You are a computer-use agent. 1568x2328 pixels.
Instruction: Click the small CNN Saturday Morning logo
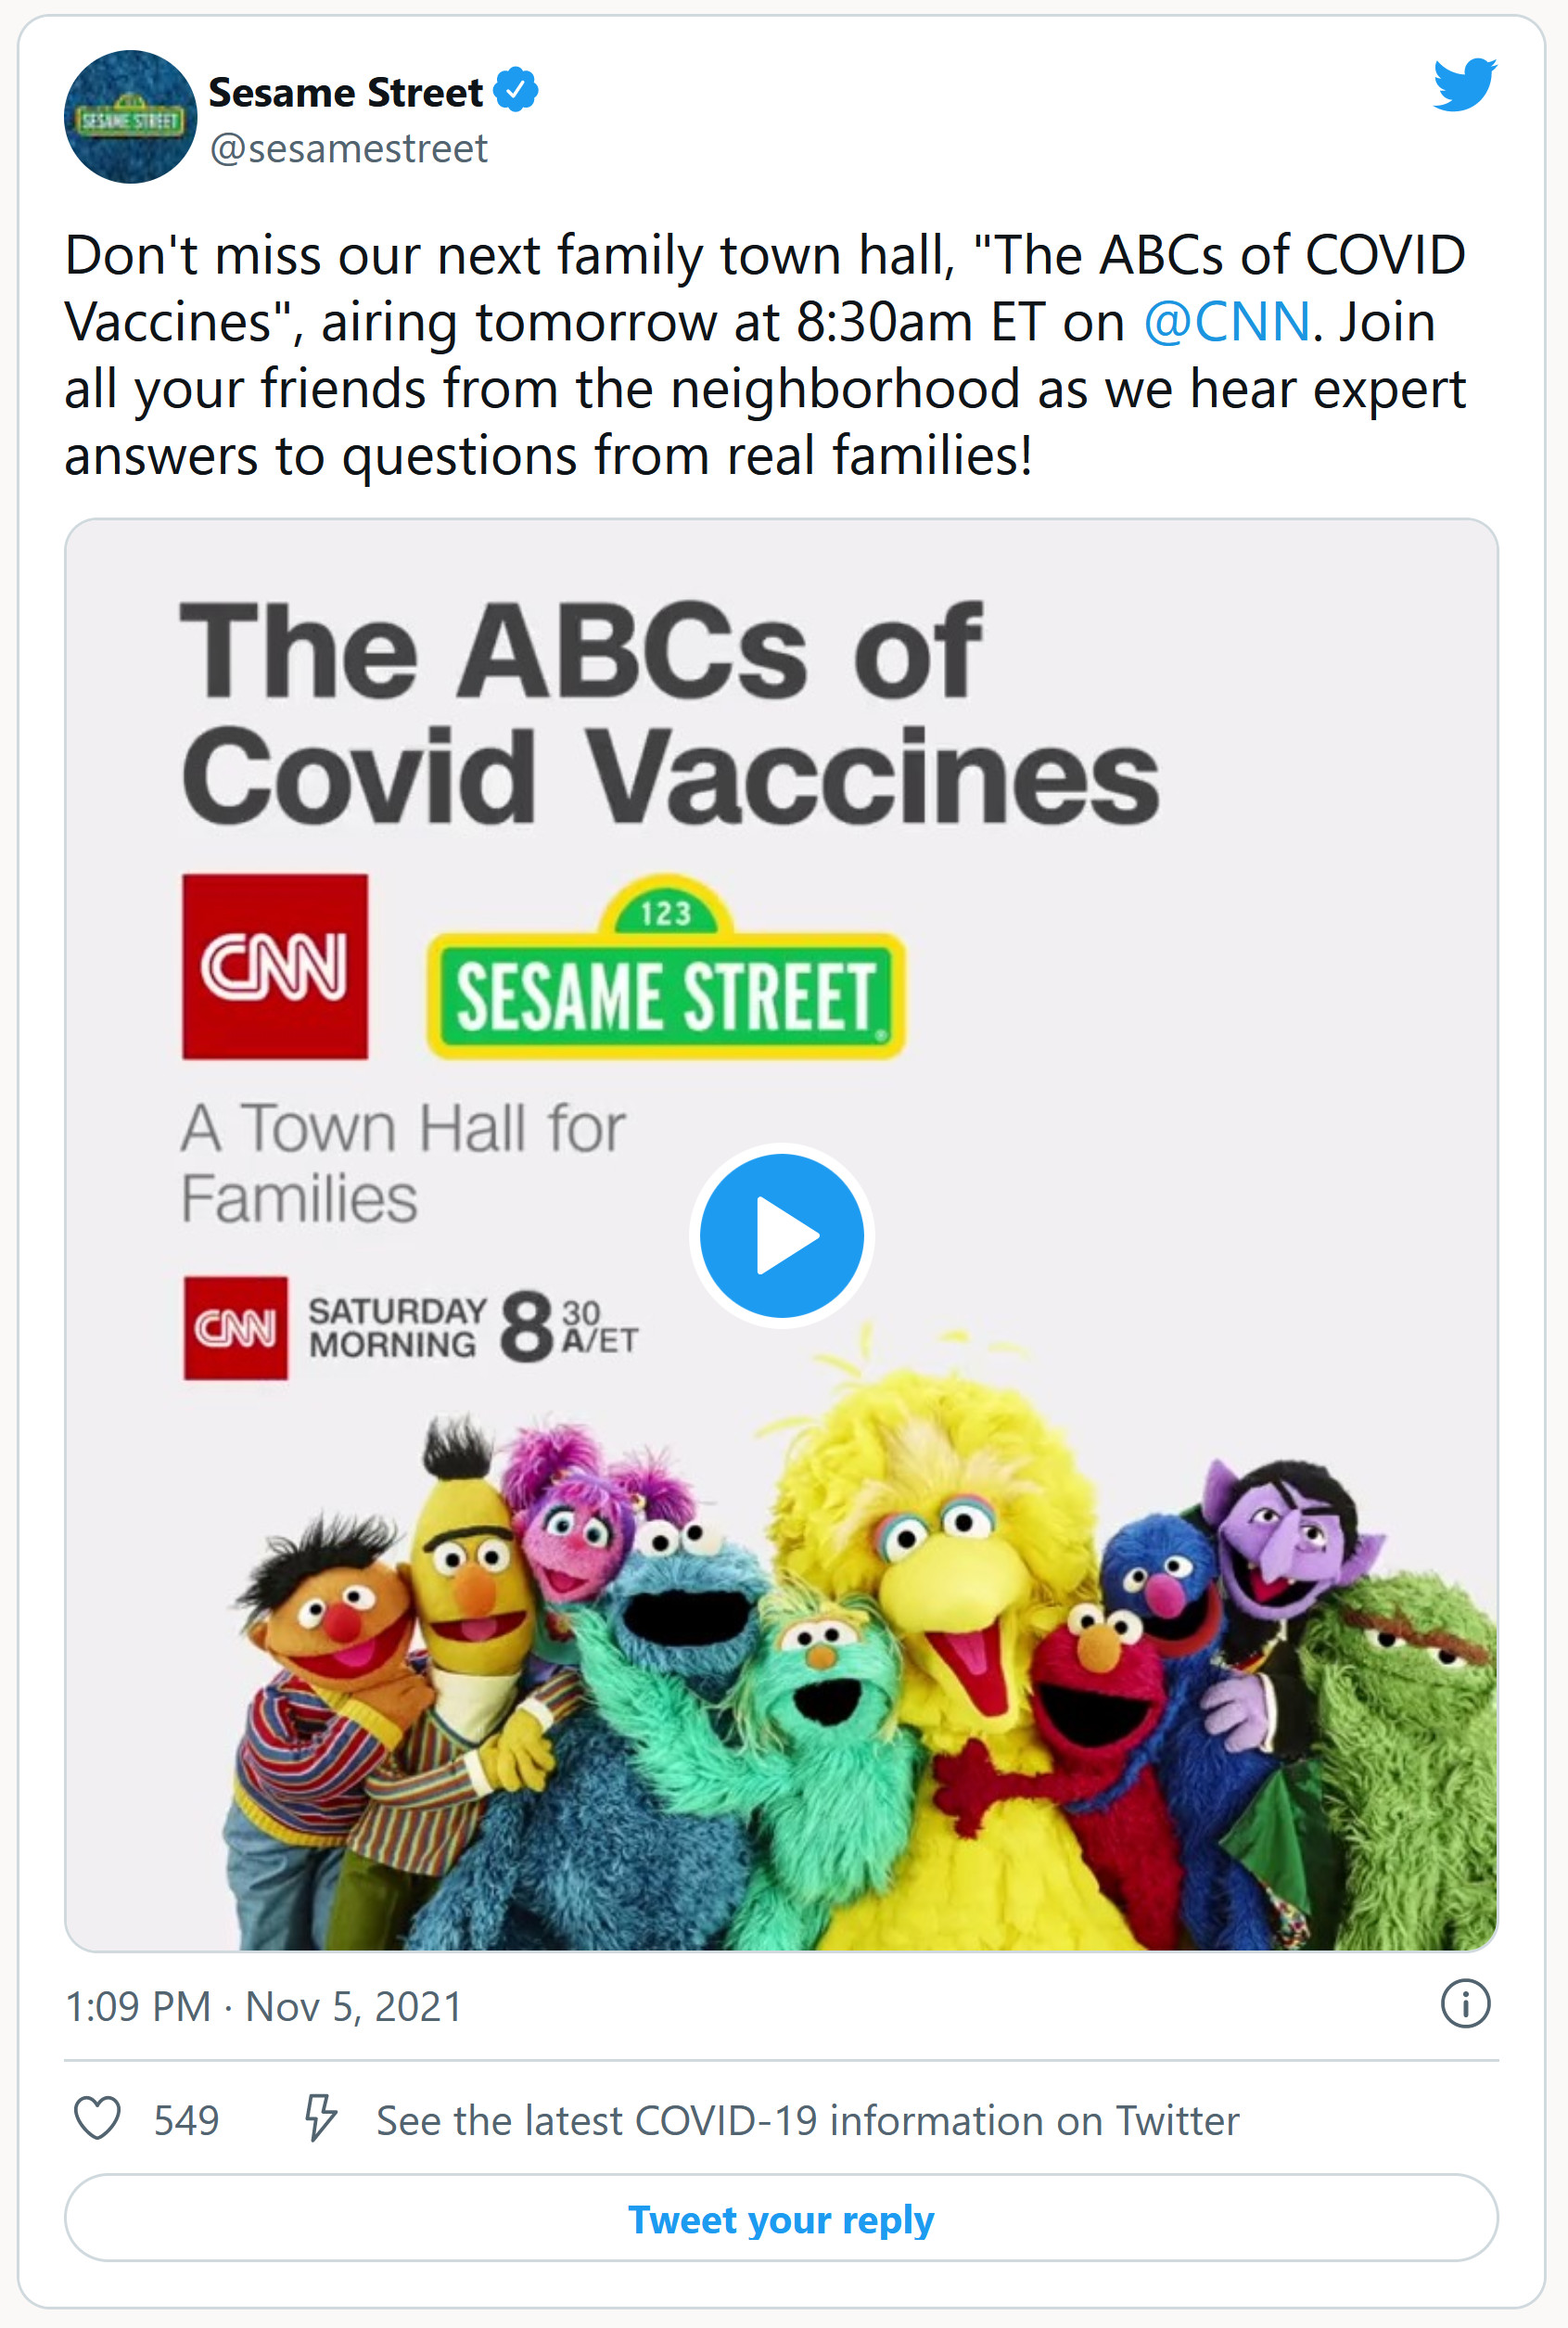[x=236, y=1328]
